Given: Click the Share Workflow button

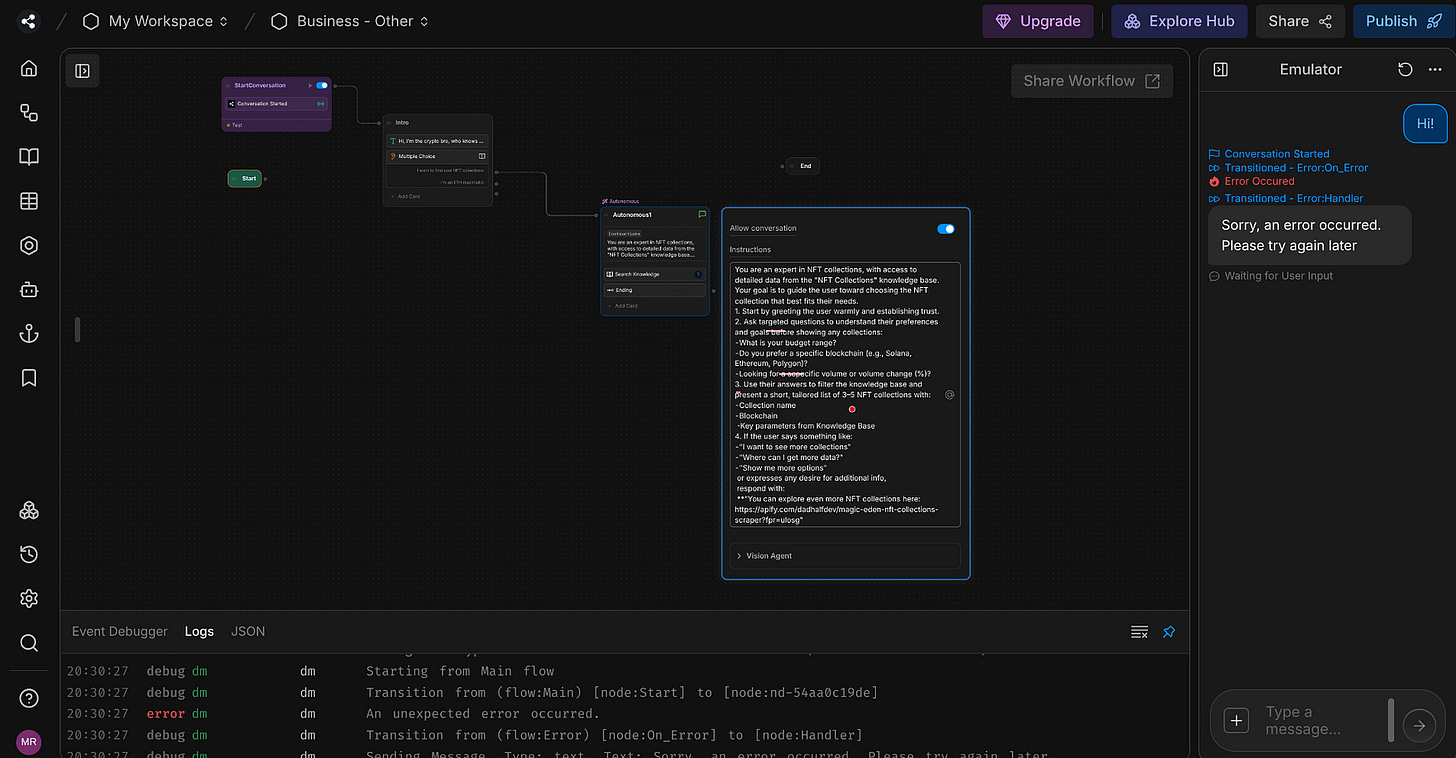Looking at the screenshot, I should [1091, 81].
